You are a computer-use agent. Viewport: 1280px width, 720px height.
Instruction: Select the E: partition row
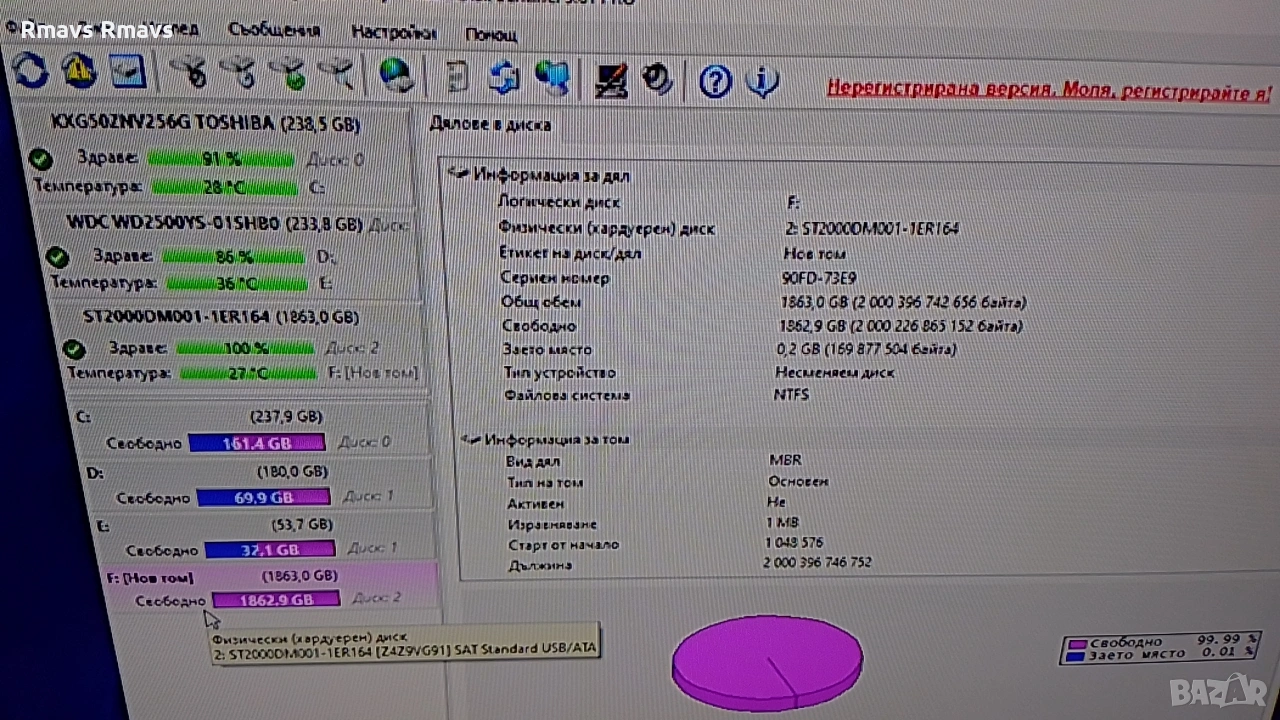264,538
